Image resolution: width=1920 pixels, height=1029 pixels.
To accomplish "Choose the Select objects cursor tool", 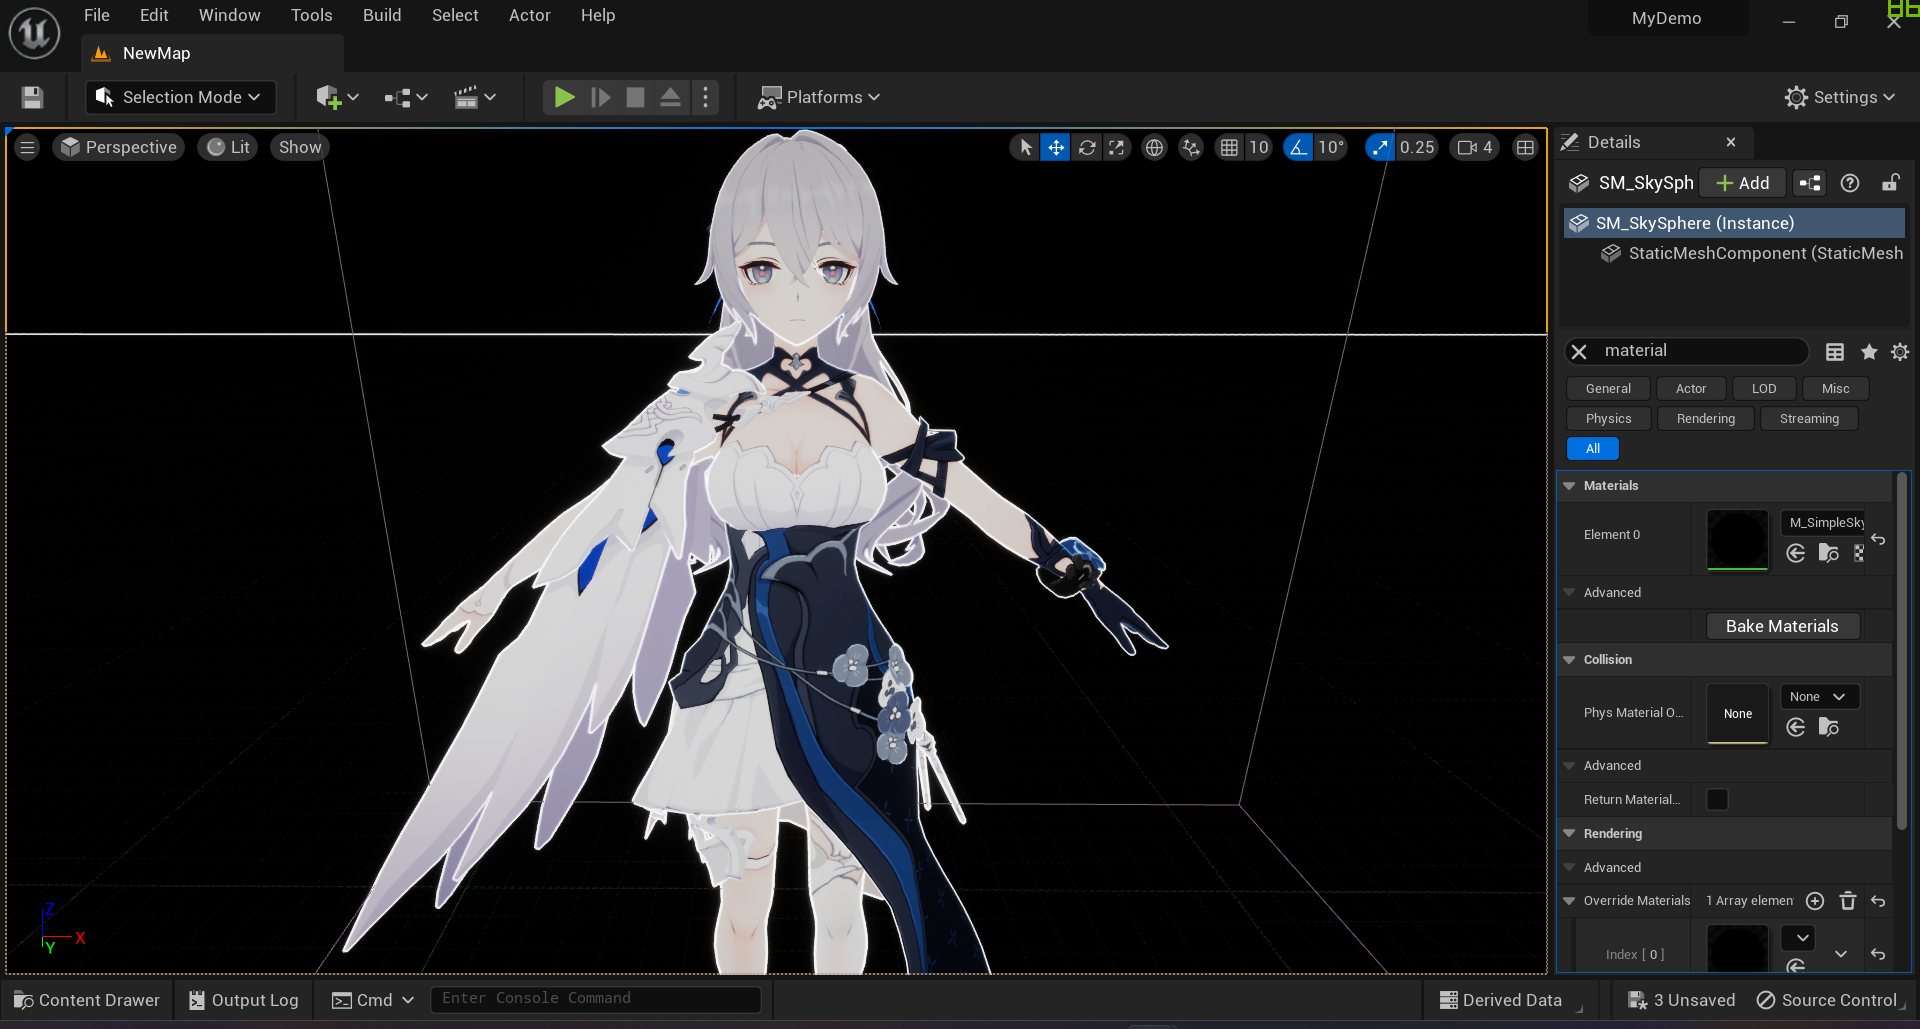I will (1025, 147).
